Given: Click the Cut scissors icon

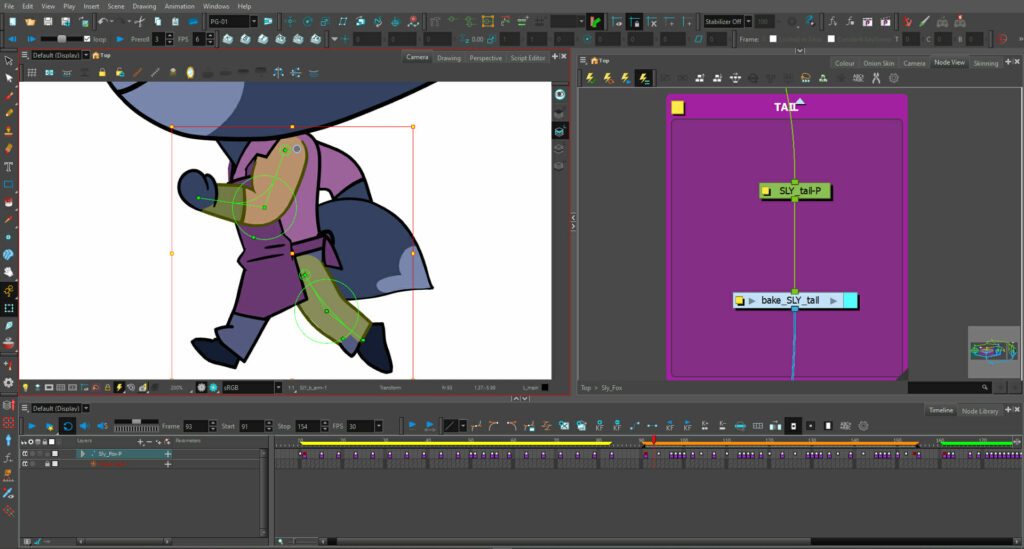Looking at the screenshot, I should [139, 22].
